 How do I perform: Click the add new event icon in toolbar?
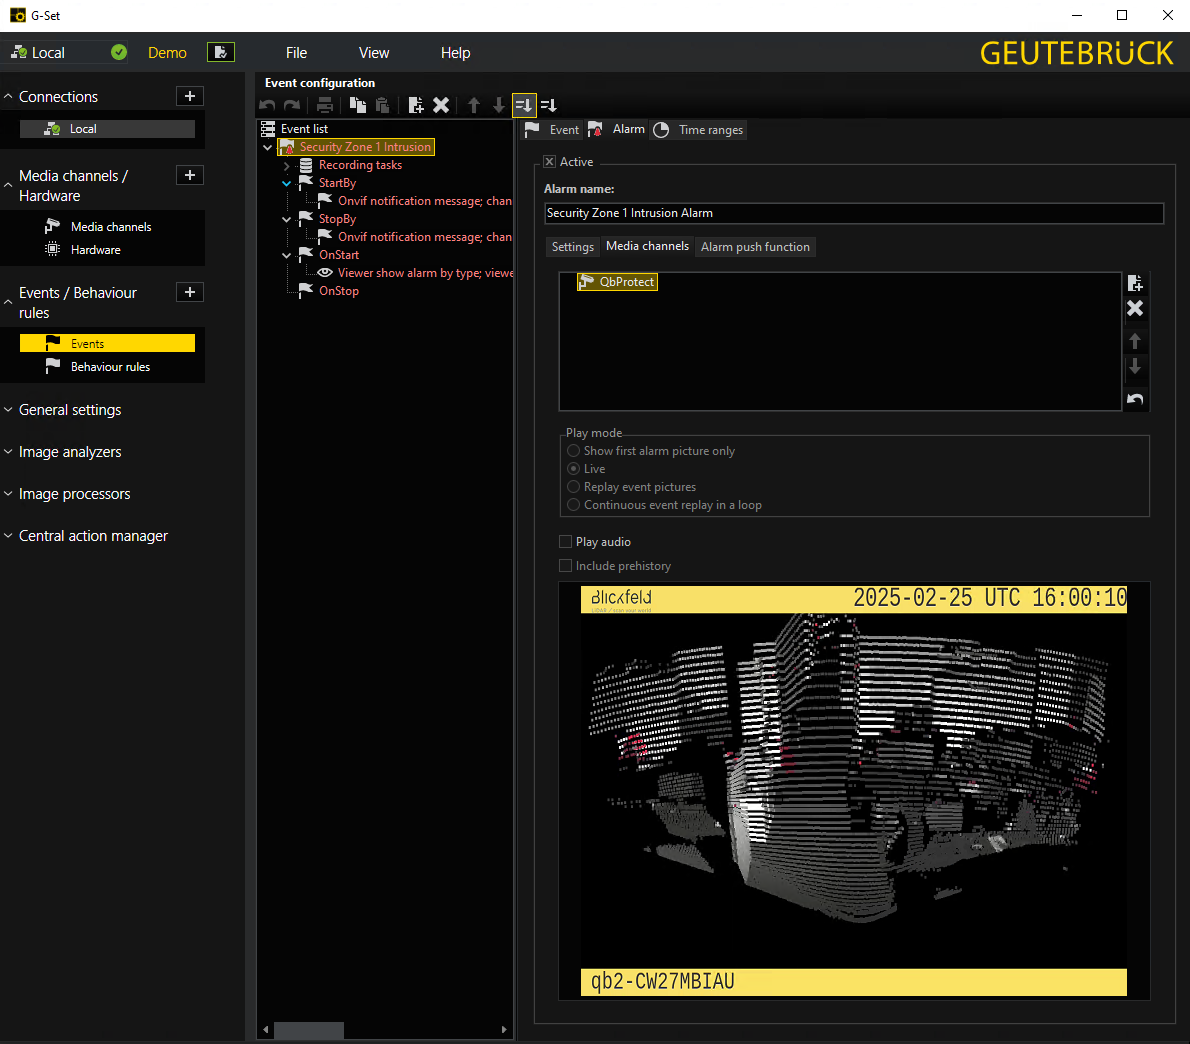[416, 105]
